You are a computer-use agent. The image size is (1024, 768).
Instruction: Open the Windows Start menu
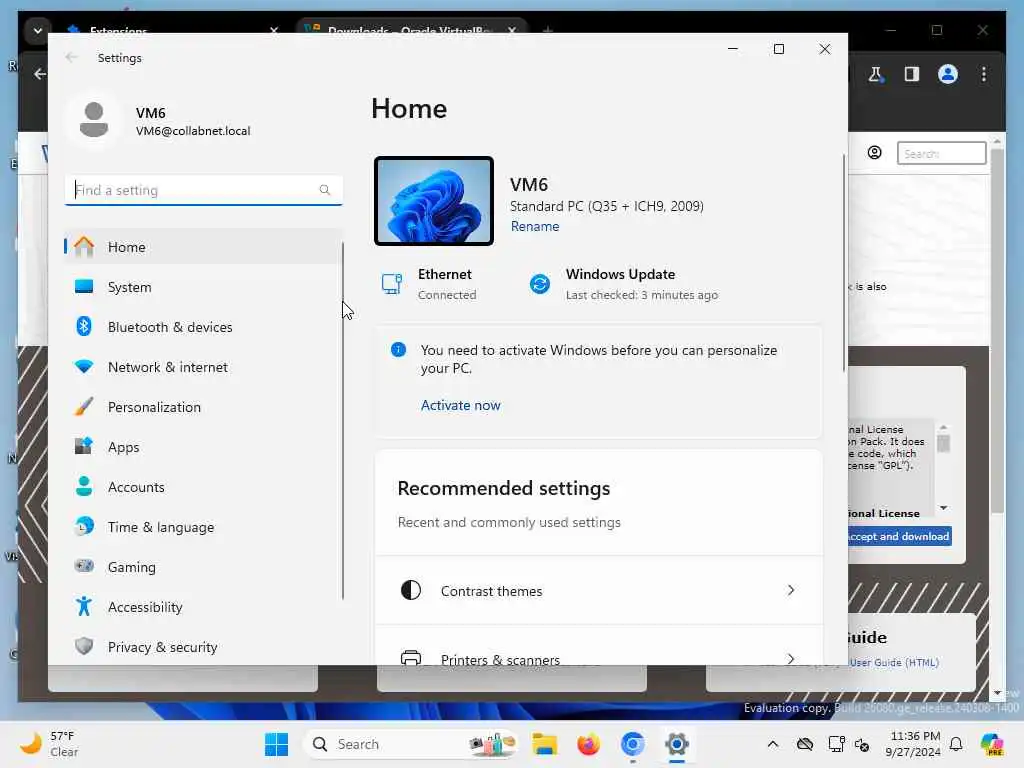pyautogui.click(x=276, y=744)
